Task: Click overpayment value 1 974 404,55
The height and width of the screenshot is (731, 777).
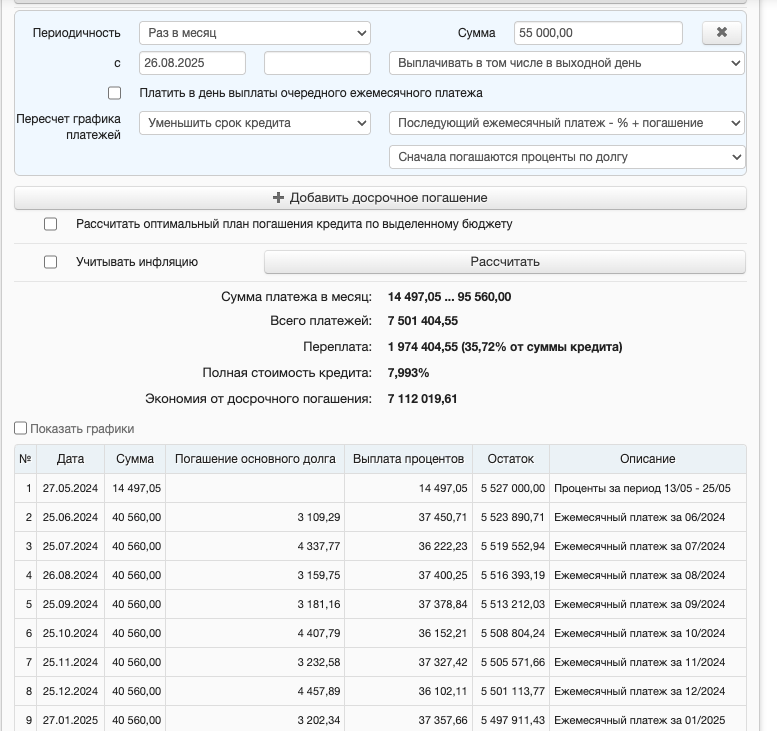Action: (x=423, y=347)
